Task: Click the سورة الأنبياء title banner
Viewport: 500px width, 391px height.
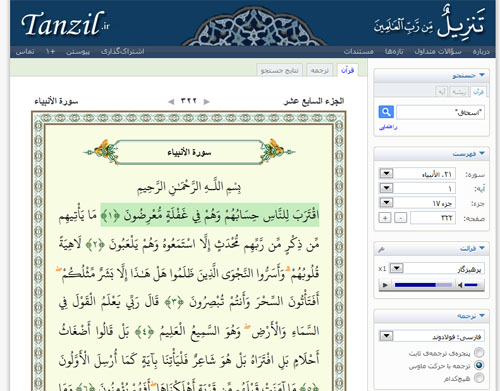Action: (x=189, y=152)
